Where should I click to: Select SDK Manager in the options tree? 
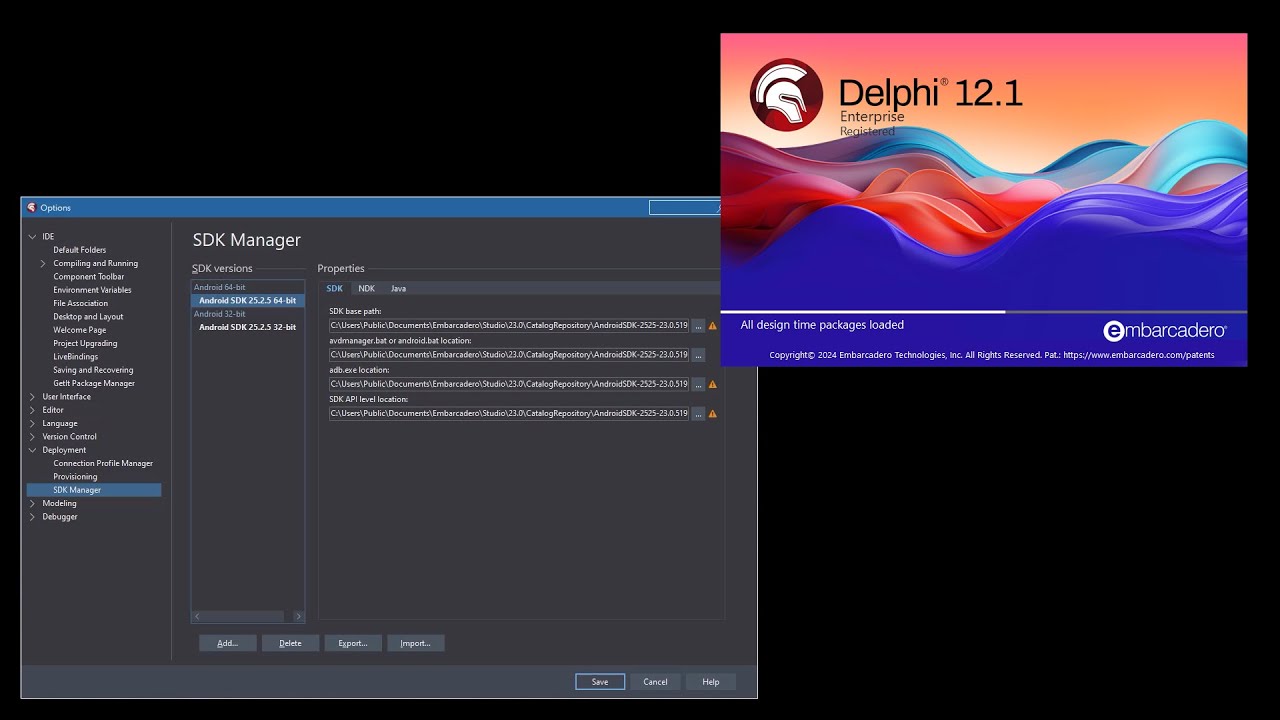pos(94,490)
